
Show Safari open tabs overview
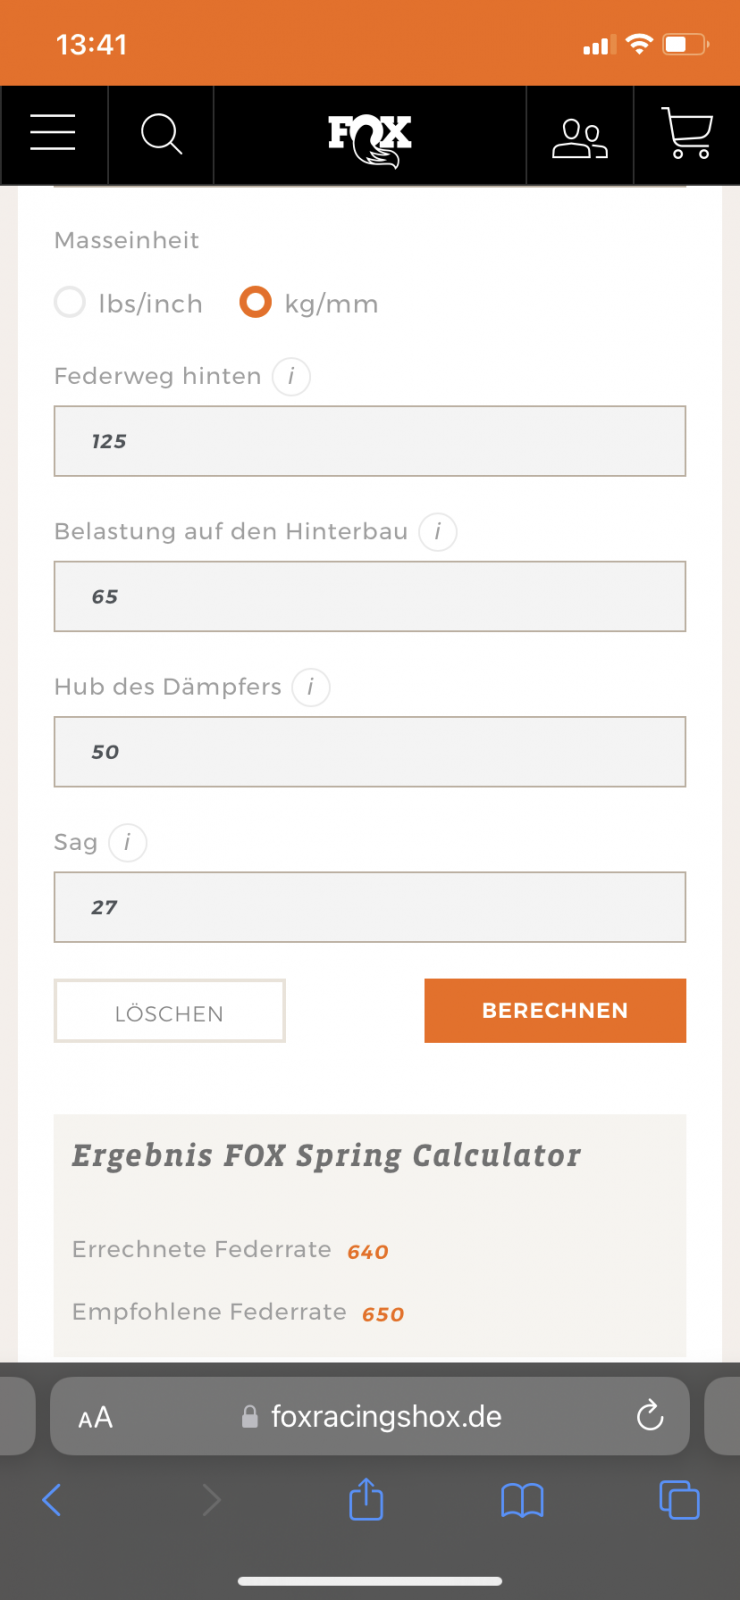pos(679,1500)
